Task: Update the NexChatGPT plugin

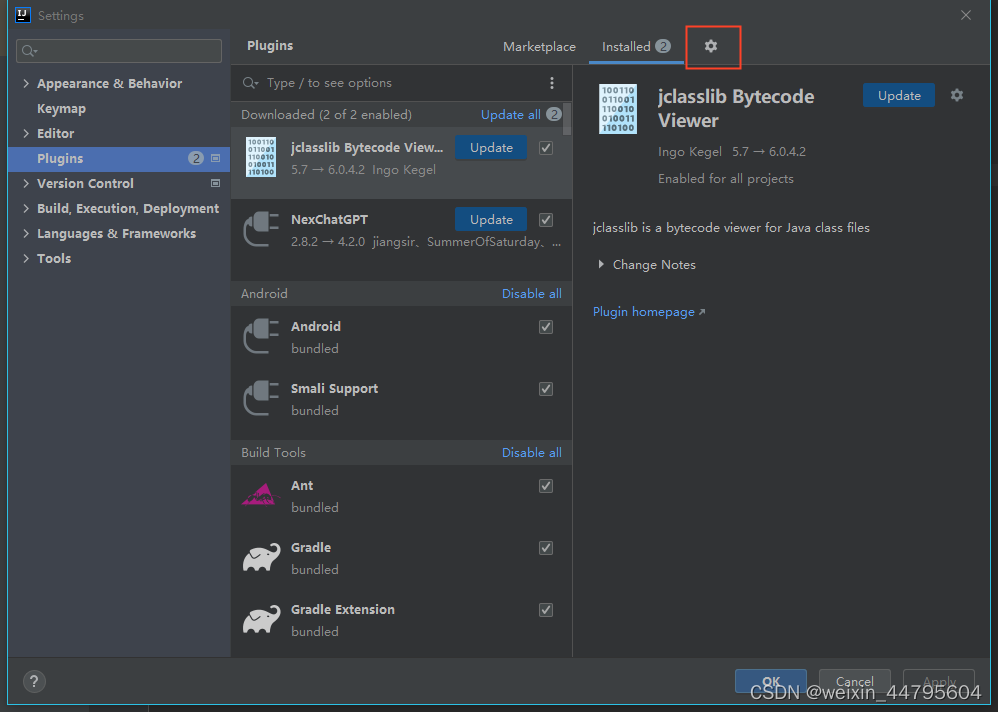Action: 491,220
